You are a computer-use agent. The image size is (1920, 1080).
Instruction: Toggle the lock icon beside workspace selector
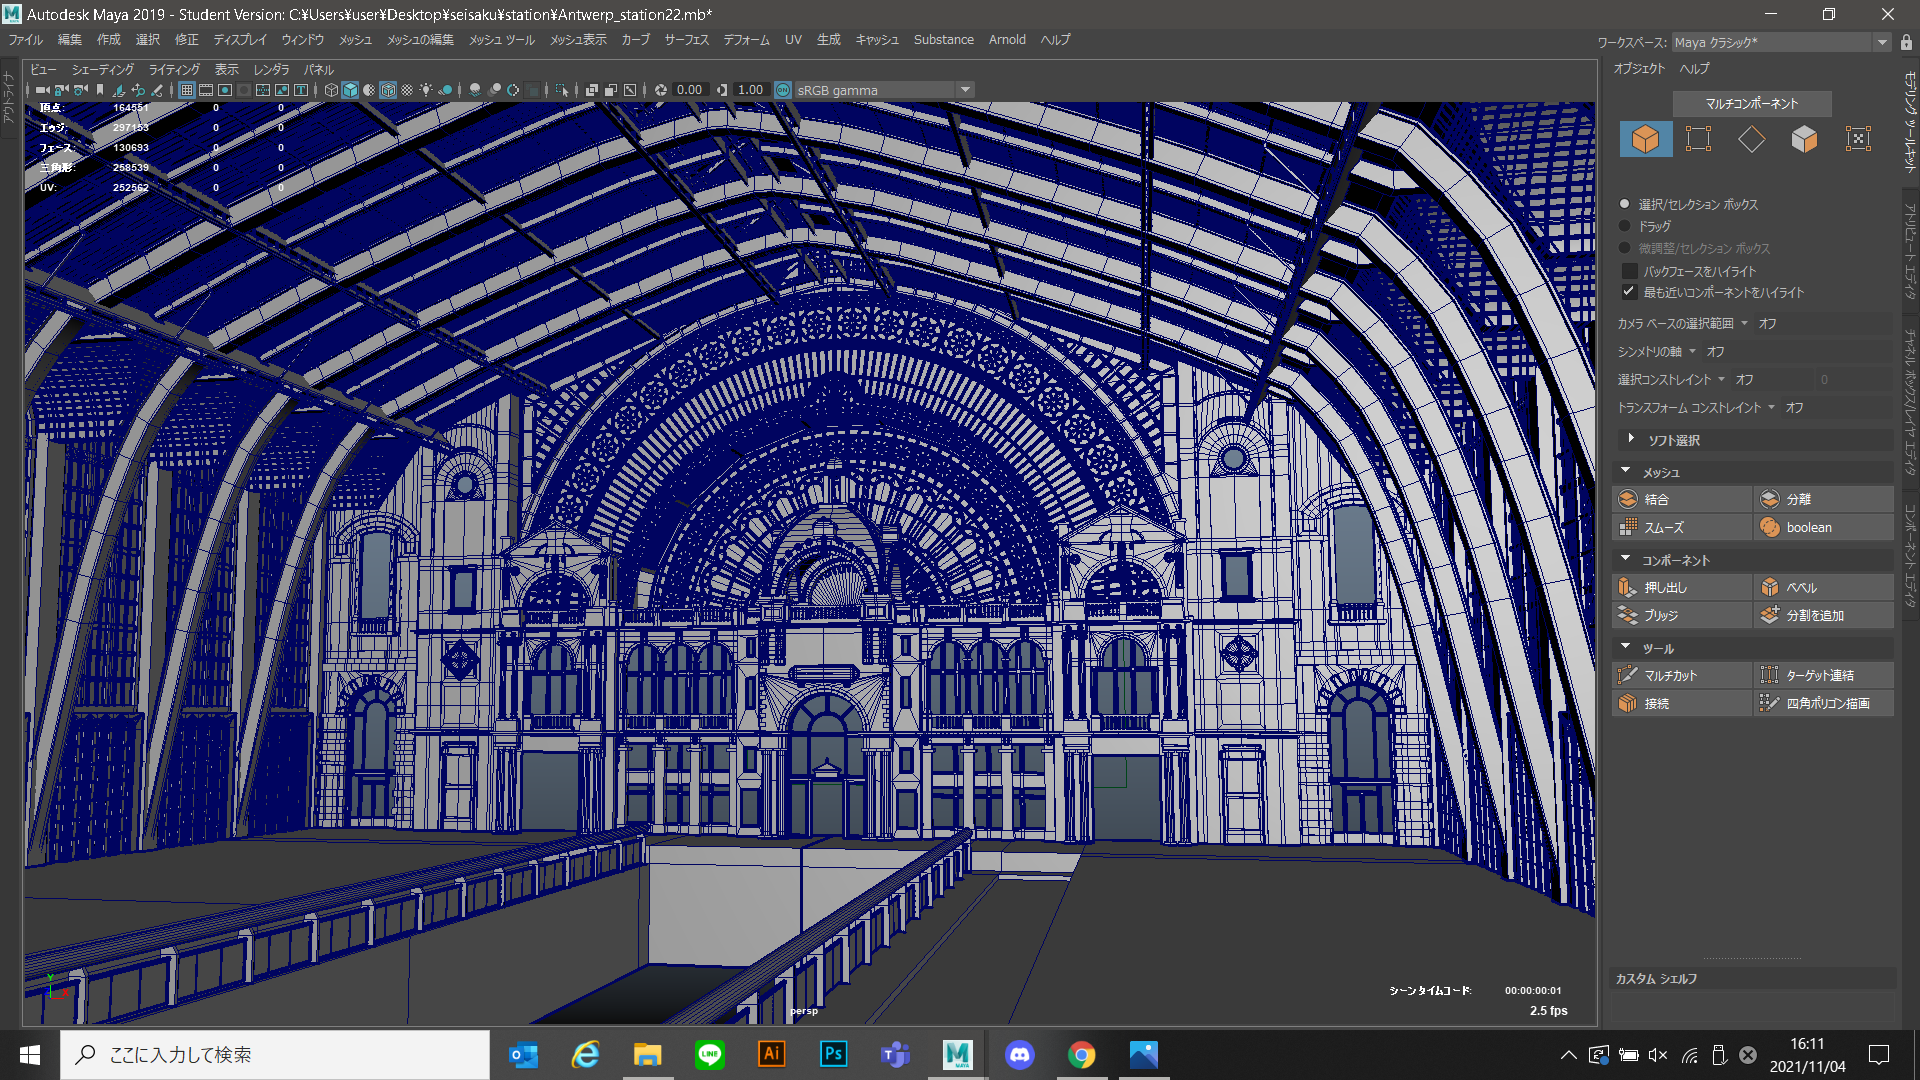click(1906, 42)
